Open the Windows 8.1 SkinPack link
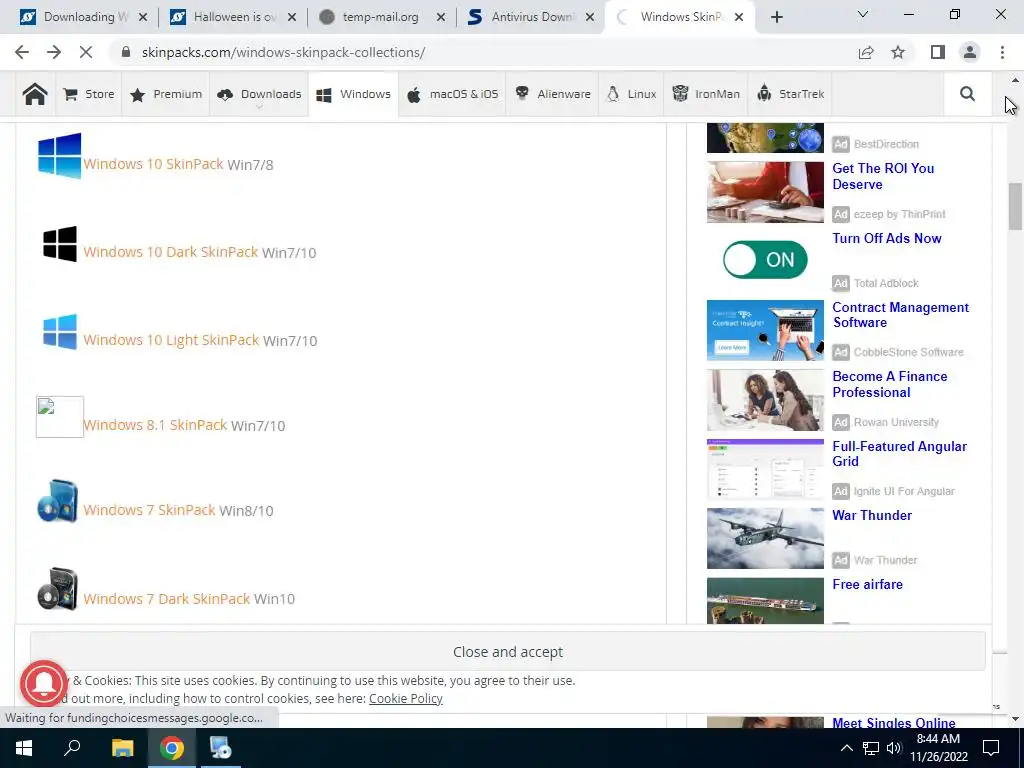 (155, 425)
